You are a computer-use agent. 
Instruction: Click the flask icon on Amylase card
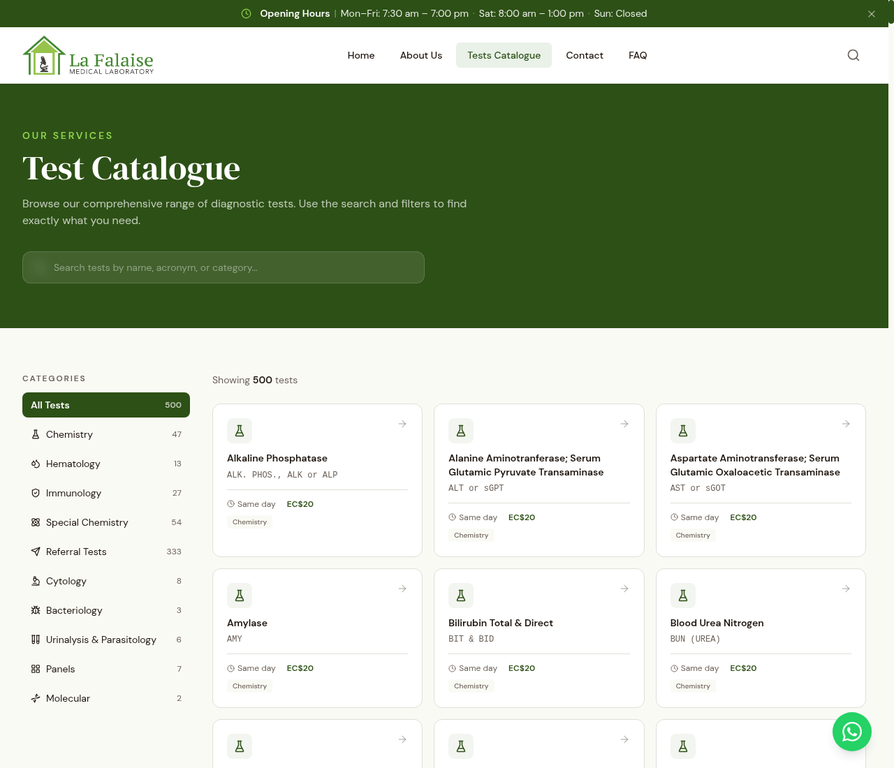239,594
